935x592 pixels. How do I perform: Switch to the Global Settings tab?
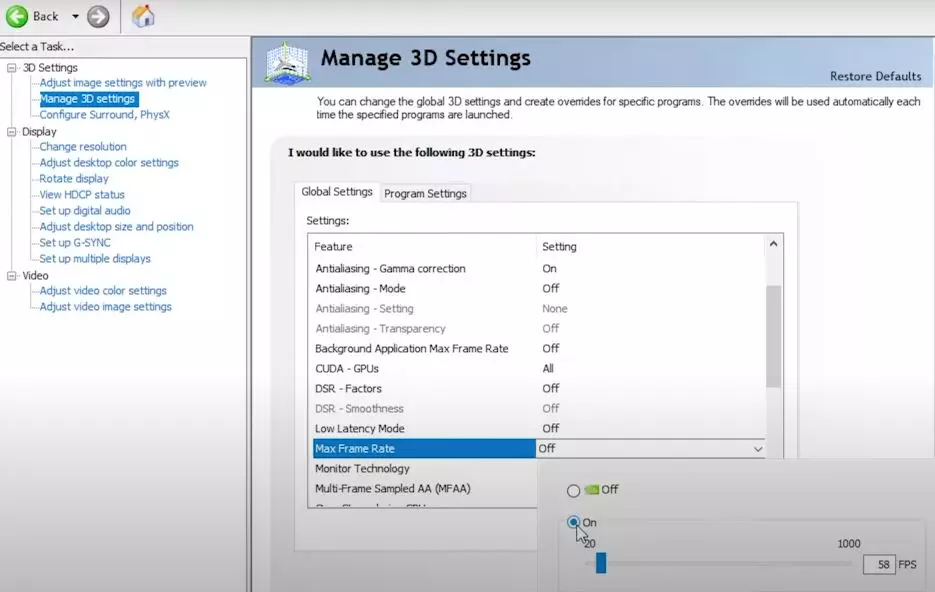(x=337, y=192)
